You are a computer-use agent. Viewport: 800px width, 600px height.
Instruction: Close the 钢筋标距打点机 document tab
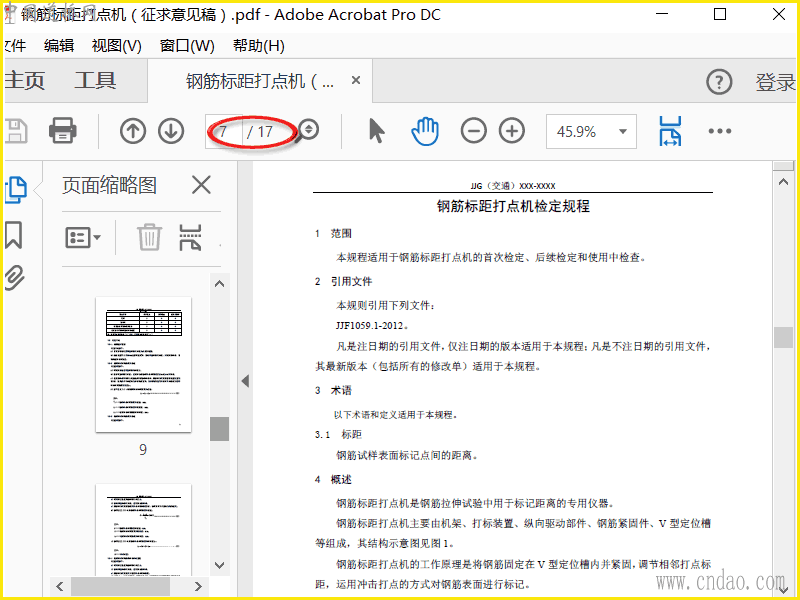pyautogui.click(x=356, y=80)
